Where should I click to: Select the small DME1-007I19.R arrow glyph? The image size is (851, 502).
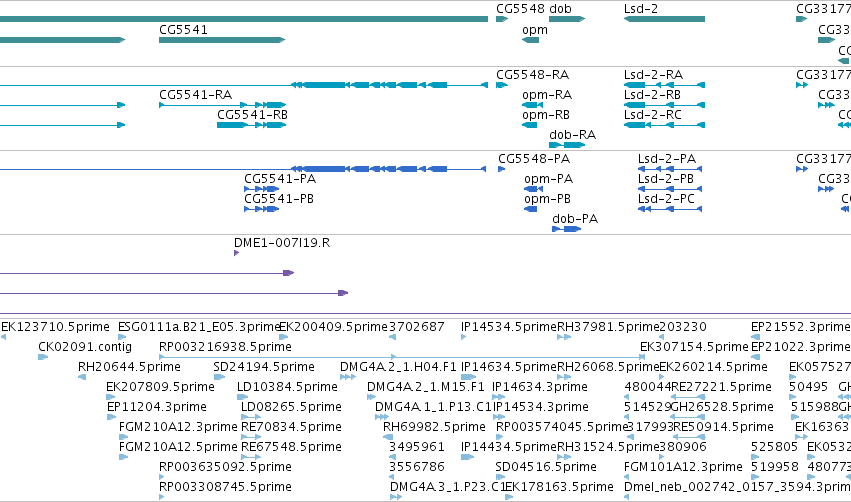pyautogui.click(x=237, y=253)
